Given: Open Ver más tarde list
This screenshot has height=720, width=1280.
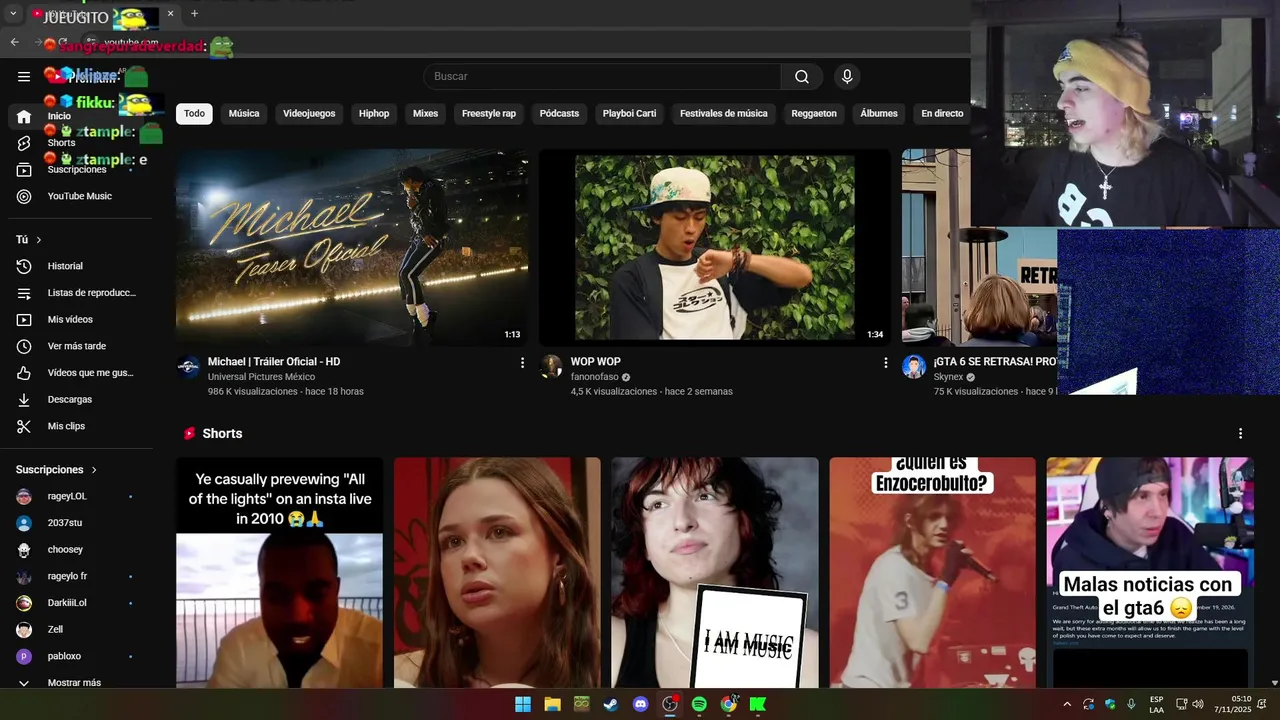Looking at the screenshot, I should (x=80, y=346).
